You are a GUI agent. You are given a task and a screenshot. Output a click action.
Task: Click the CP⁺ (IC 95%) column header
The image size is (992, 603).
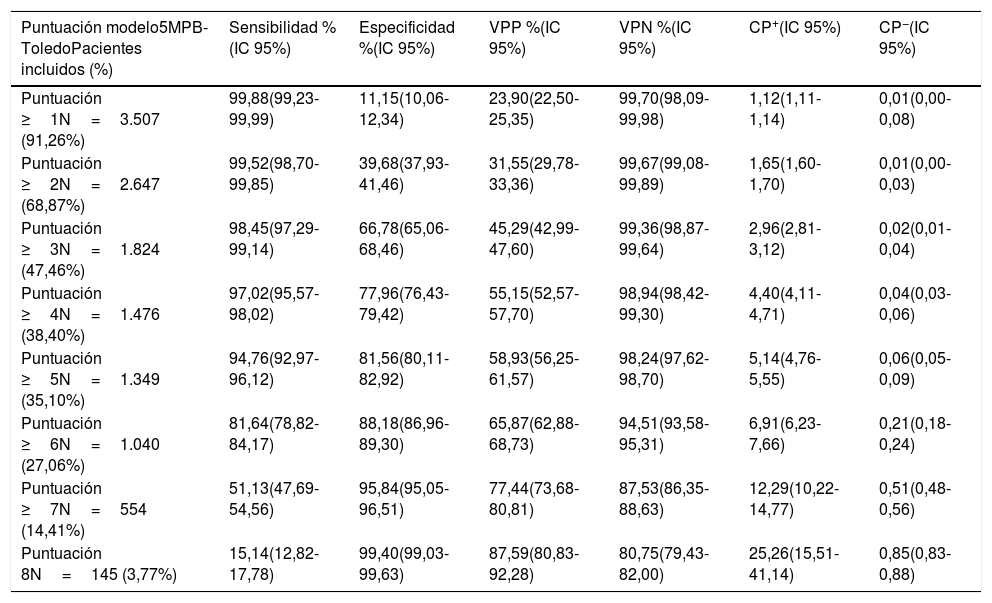click(794, 28)
